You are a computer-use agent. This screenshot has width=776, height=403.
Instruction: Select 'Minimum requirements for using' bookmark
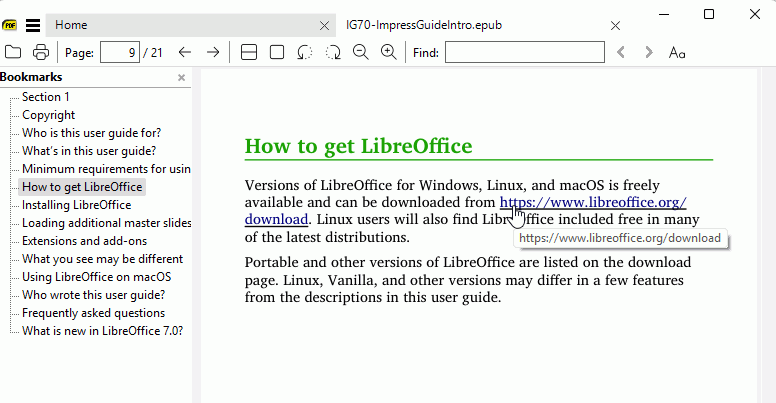[x=105, y=169]
